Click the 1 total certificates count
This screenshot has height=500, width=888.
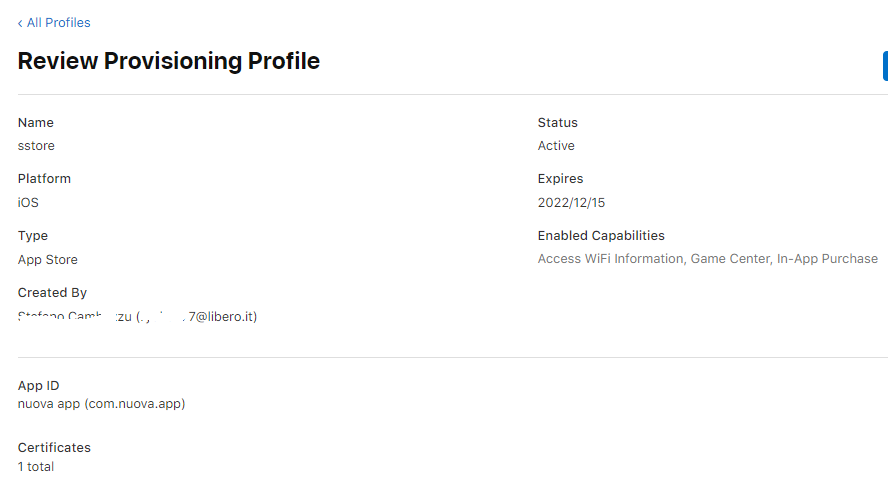36,467
